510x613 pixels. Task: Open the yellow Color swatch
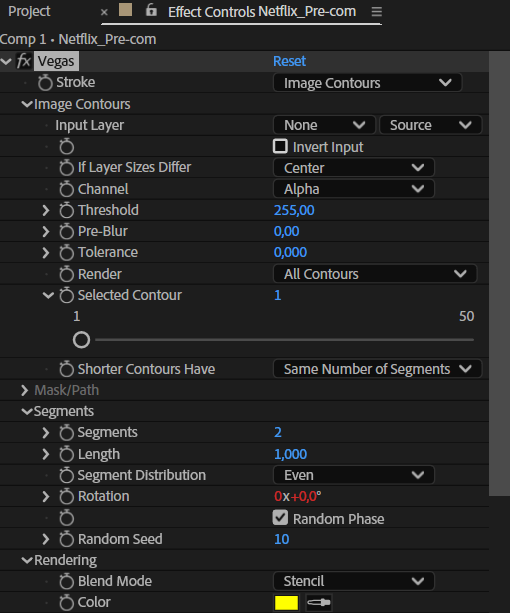(286, 602)
